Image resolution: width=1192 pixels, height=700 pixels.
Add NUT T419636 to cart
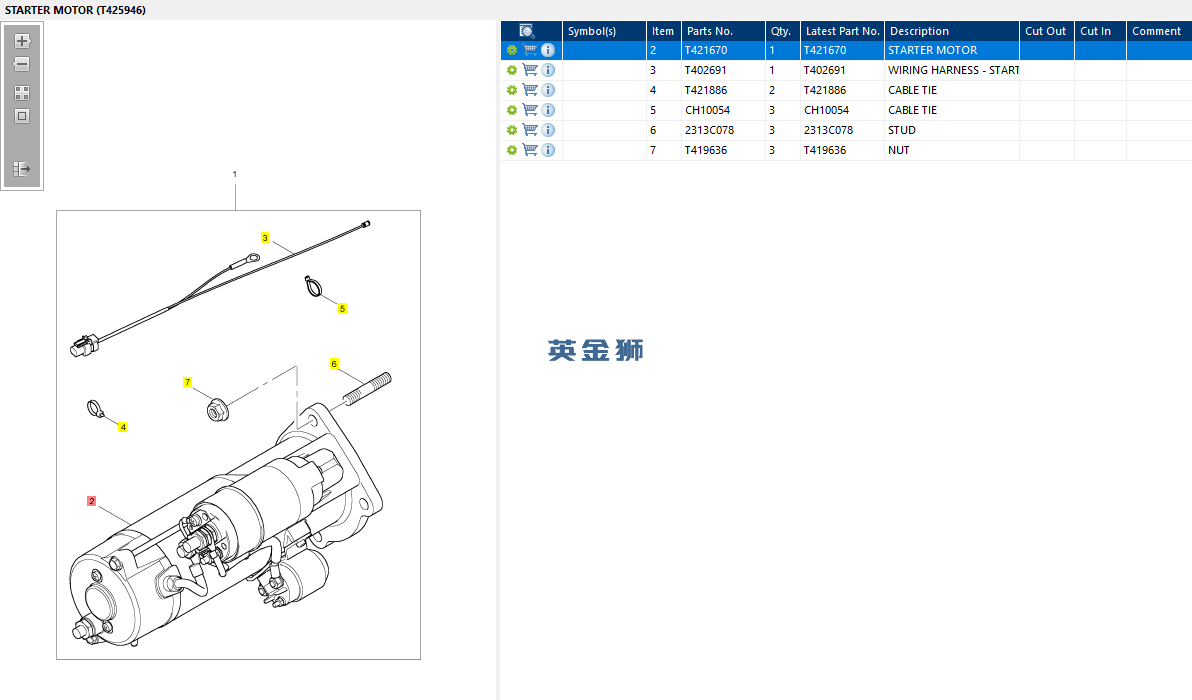coord(530,150)
